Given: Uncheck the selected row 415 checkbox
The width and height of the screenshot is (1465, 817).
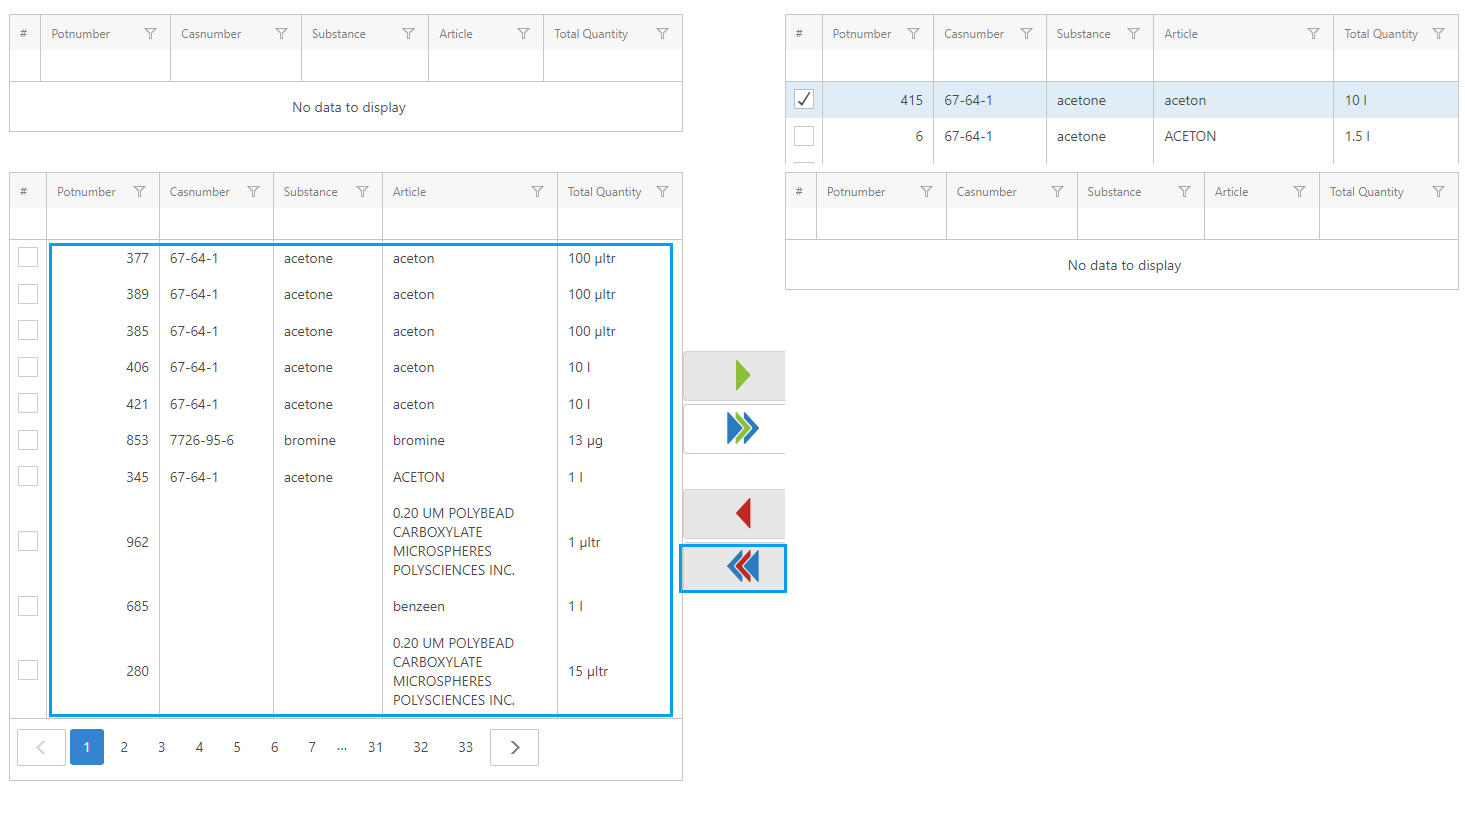Looking at the screenshot, I should (x=804, y=100).
